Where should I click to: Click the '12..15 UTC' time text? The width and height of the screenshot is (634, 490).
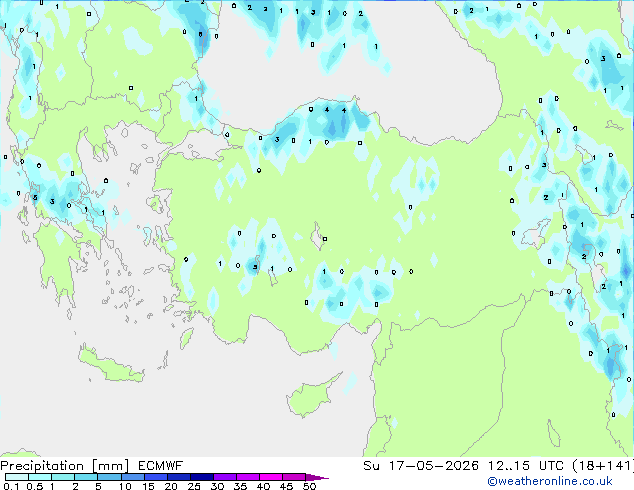point(526,466)
